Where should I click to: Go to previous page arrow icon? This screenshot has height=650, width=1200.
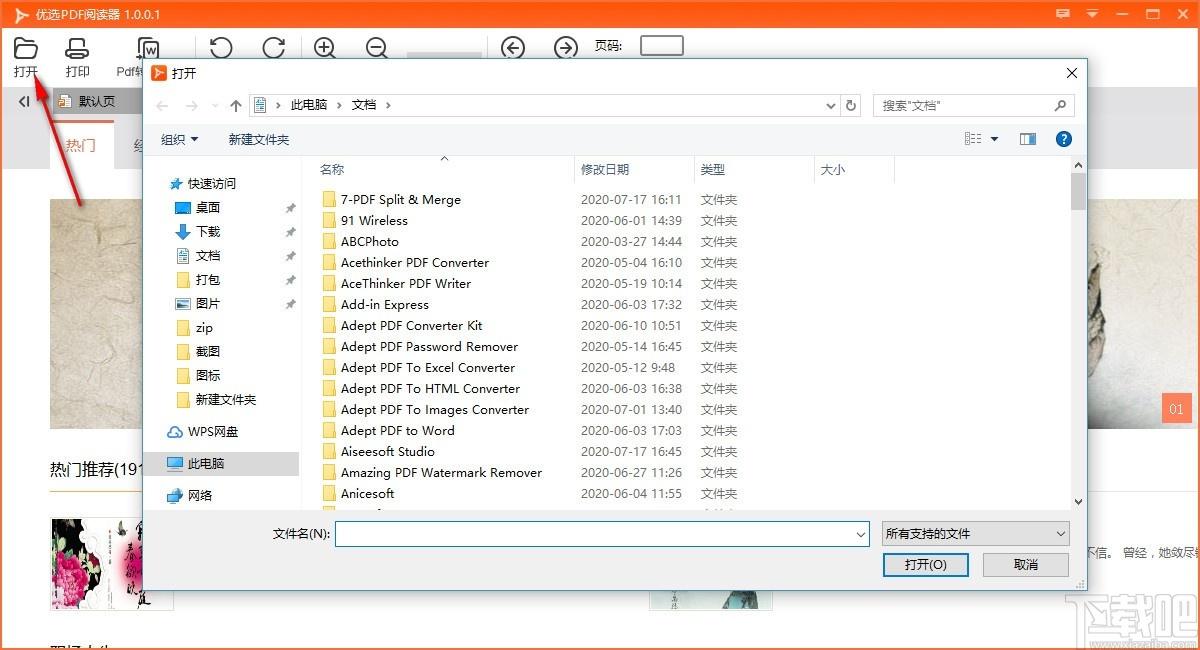click(513, 48)
